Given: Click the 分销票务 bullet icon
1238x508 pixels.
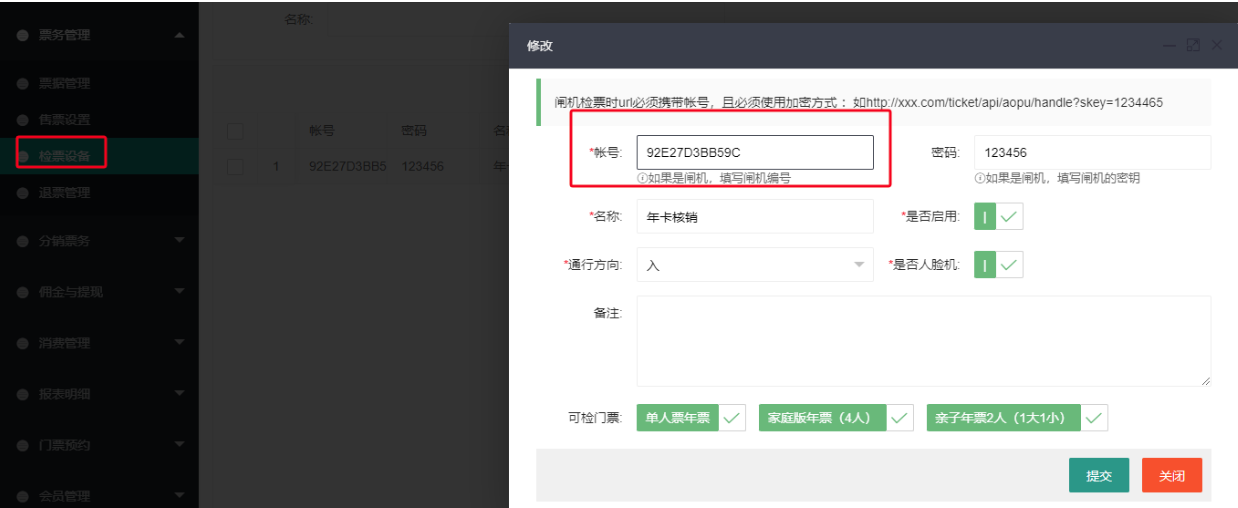Looking at the screenshot, I should click(x=22, y=241).
